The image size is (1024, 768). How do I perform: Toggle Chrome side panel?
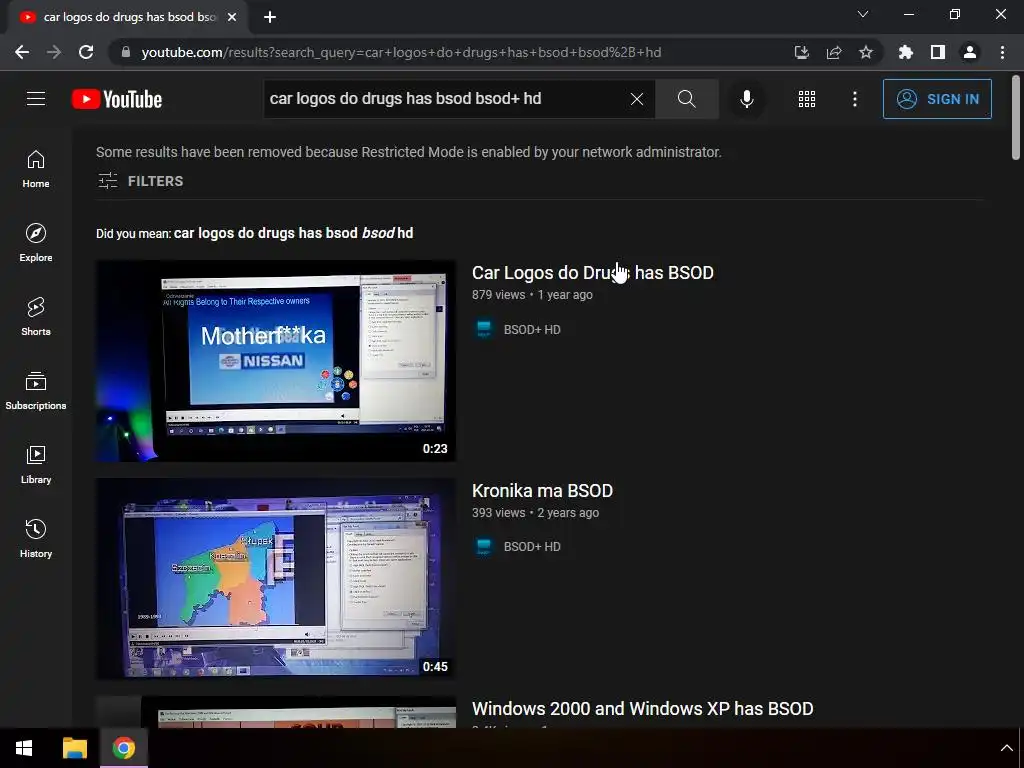pos(937,52)
